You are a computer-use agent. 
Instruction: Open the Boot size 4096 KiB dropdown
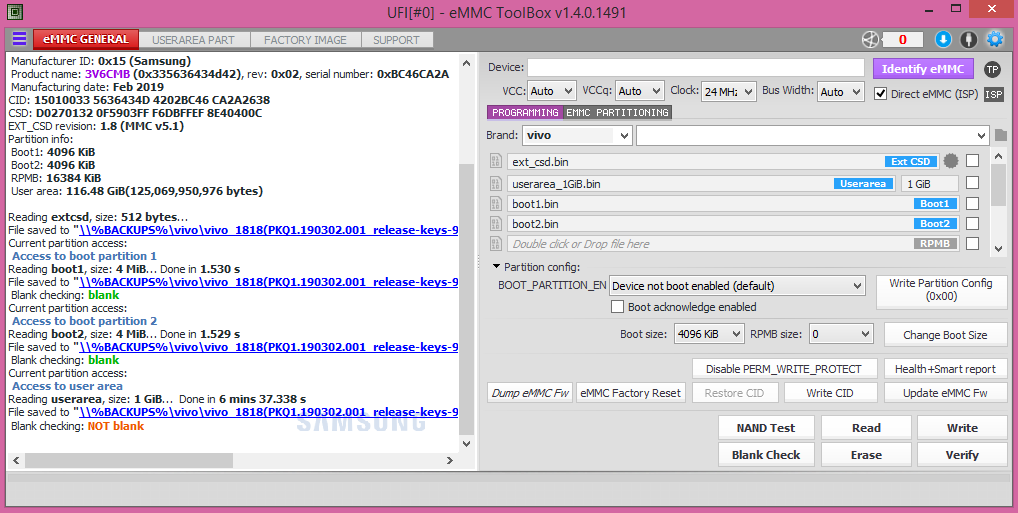[709, 334]
